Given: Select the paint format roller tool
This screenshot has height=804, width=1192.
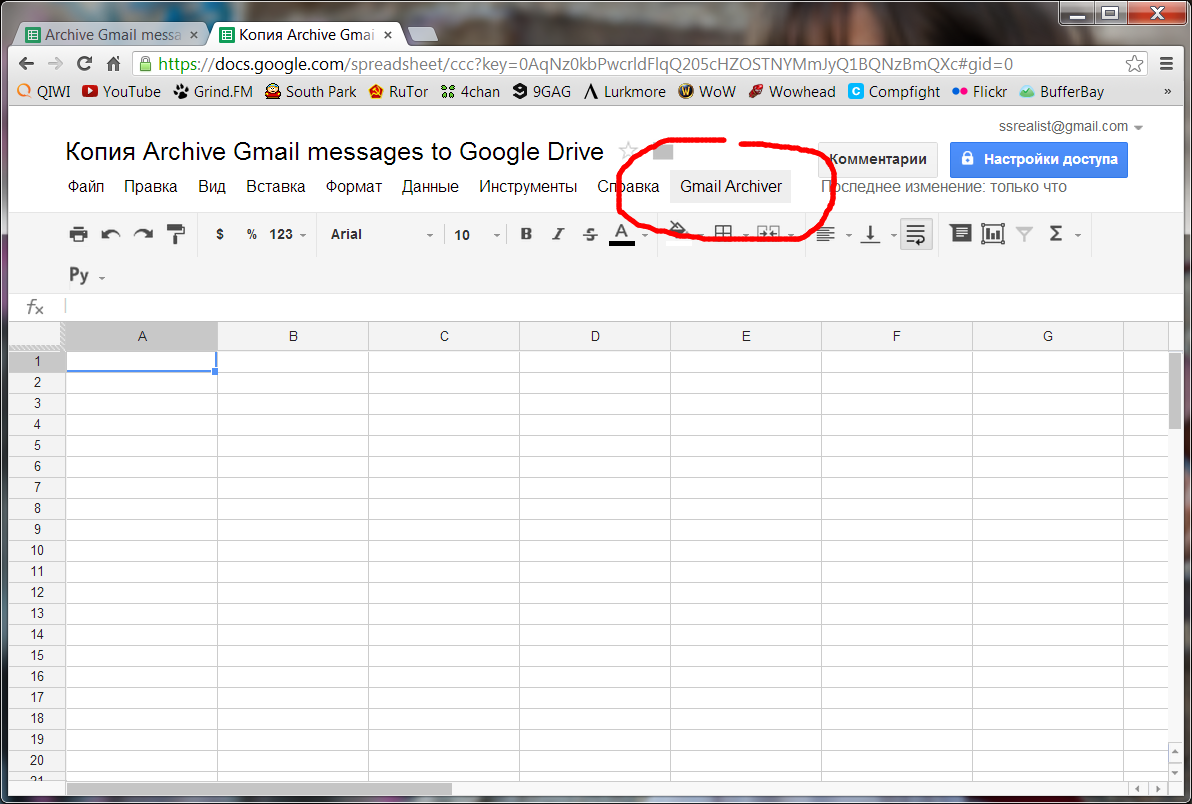Looking at the screenshot, I should click(176, 234).
